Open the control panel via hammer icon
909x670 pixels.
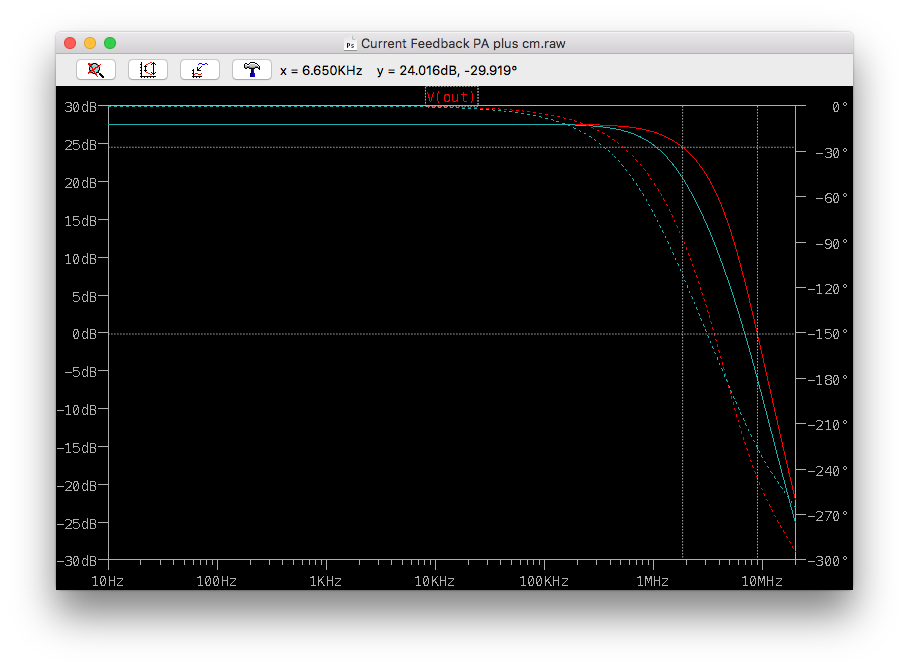[252, 70]
